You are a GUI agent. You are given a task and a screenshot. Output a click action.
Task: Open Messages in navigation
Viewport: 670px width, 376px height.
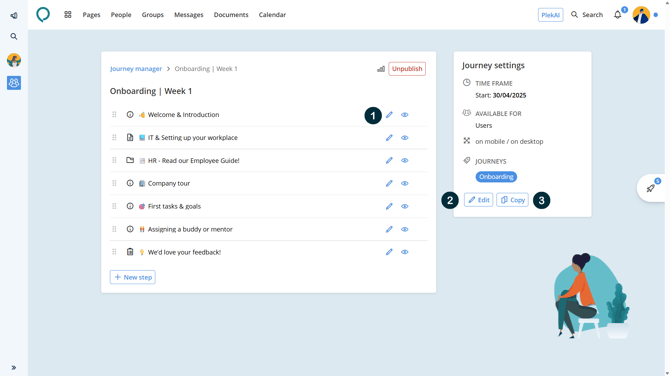[x=188, y=15]
